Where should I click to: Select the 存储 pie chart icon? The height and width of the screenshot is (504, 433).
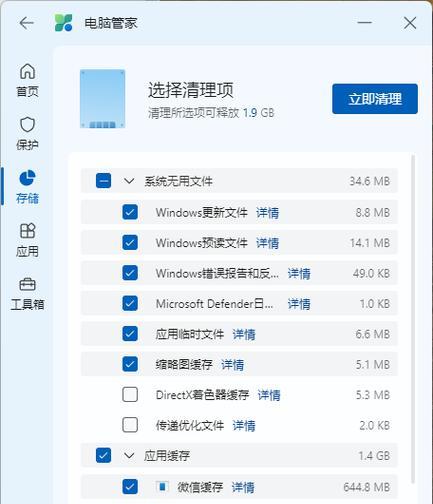click(27, 178)
